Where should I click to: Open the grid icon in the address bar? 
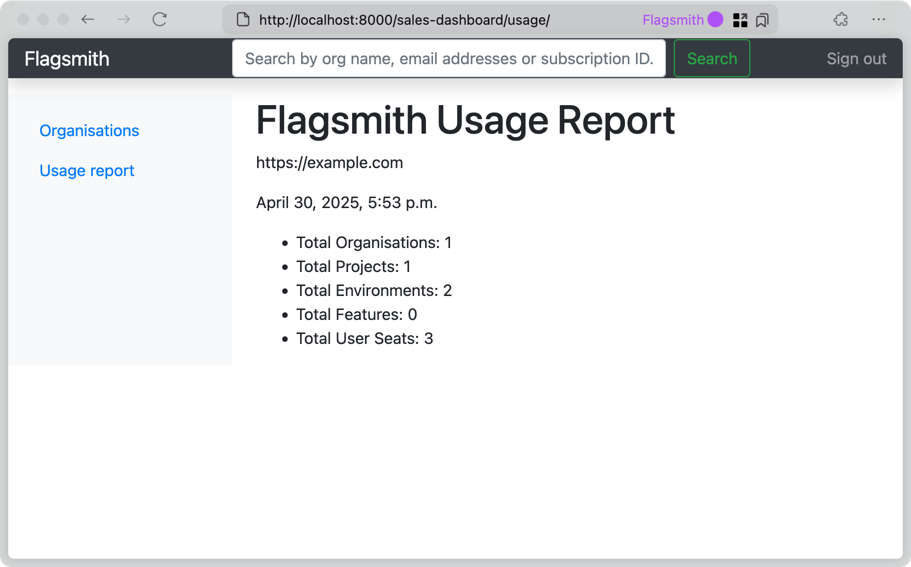point(740,20)
